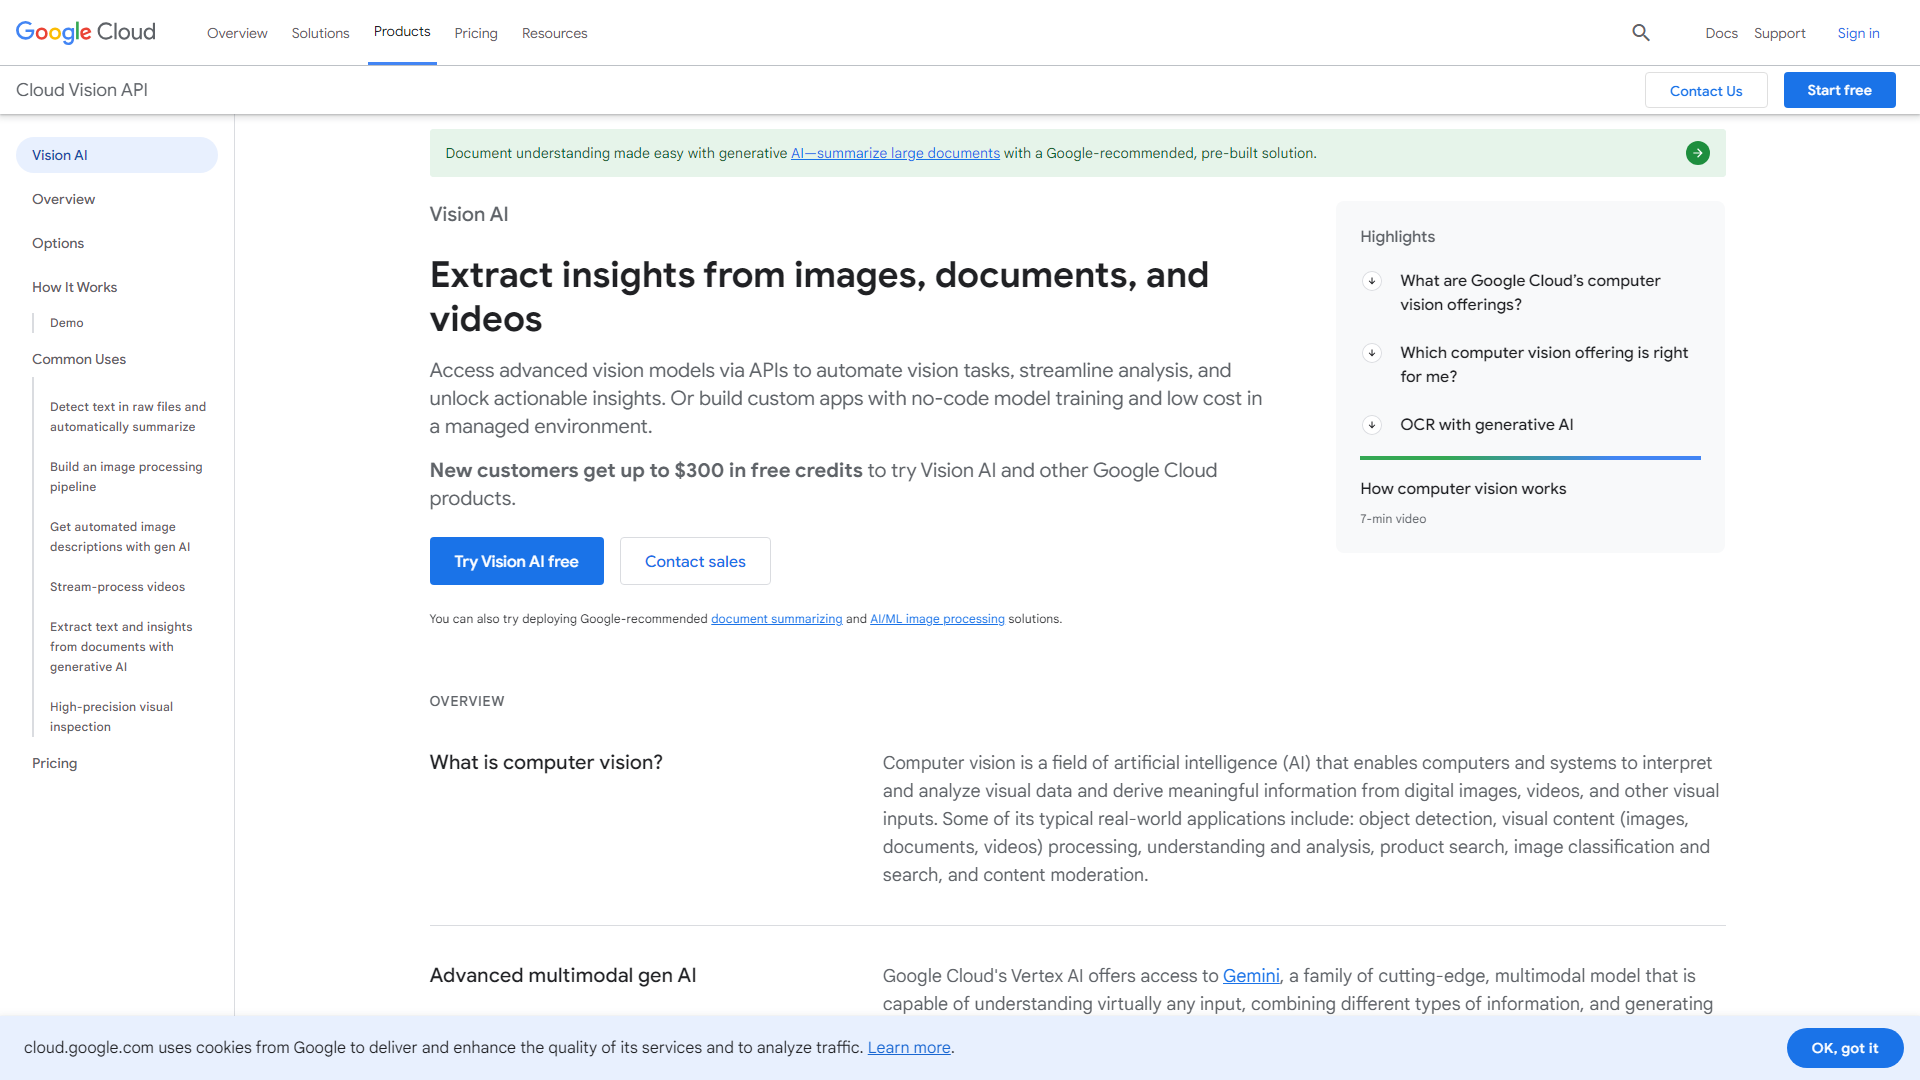Viewport: 1920px width, 1080px height.
Task: Open How It Works sidebar section
Action: [75, 287]
